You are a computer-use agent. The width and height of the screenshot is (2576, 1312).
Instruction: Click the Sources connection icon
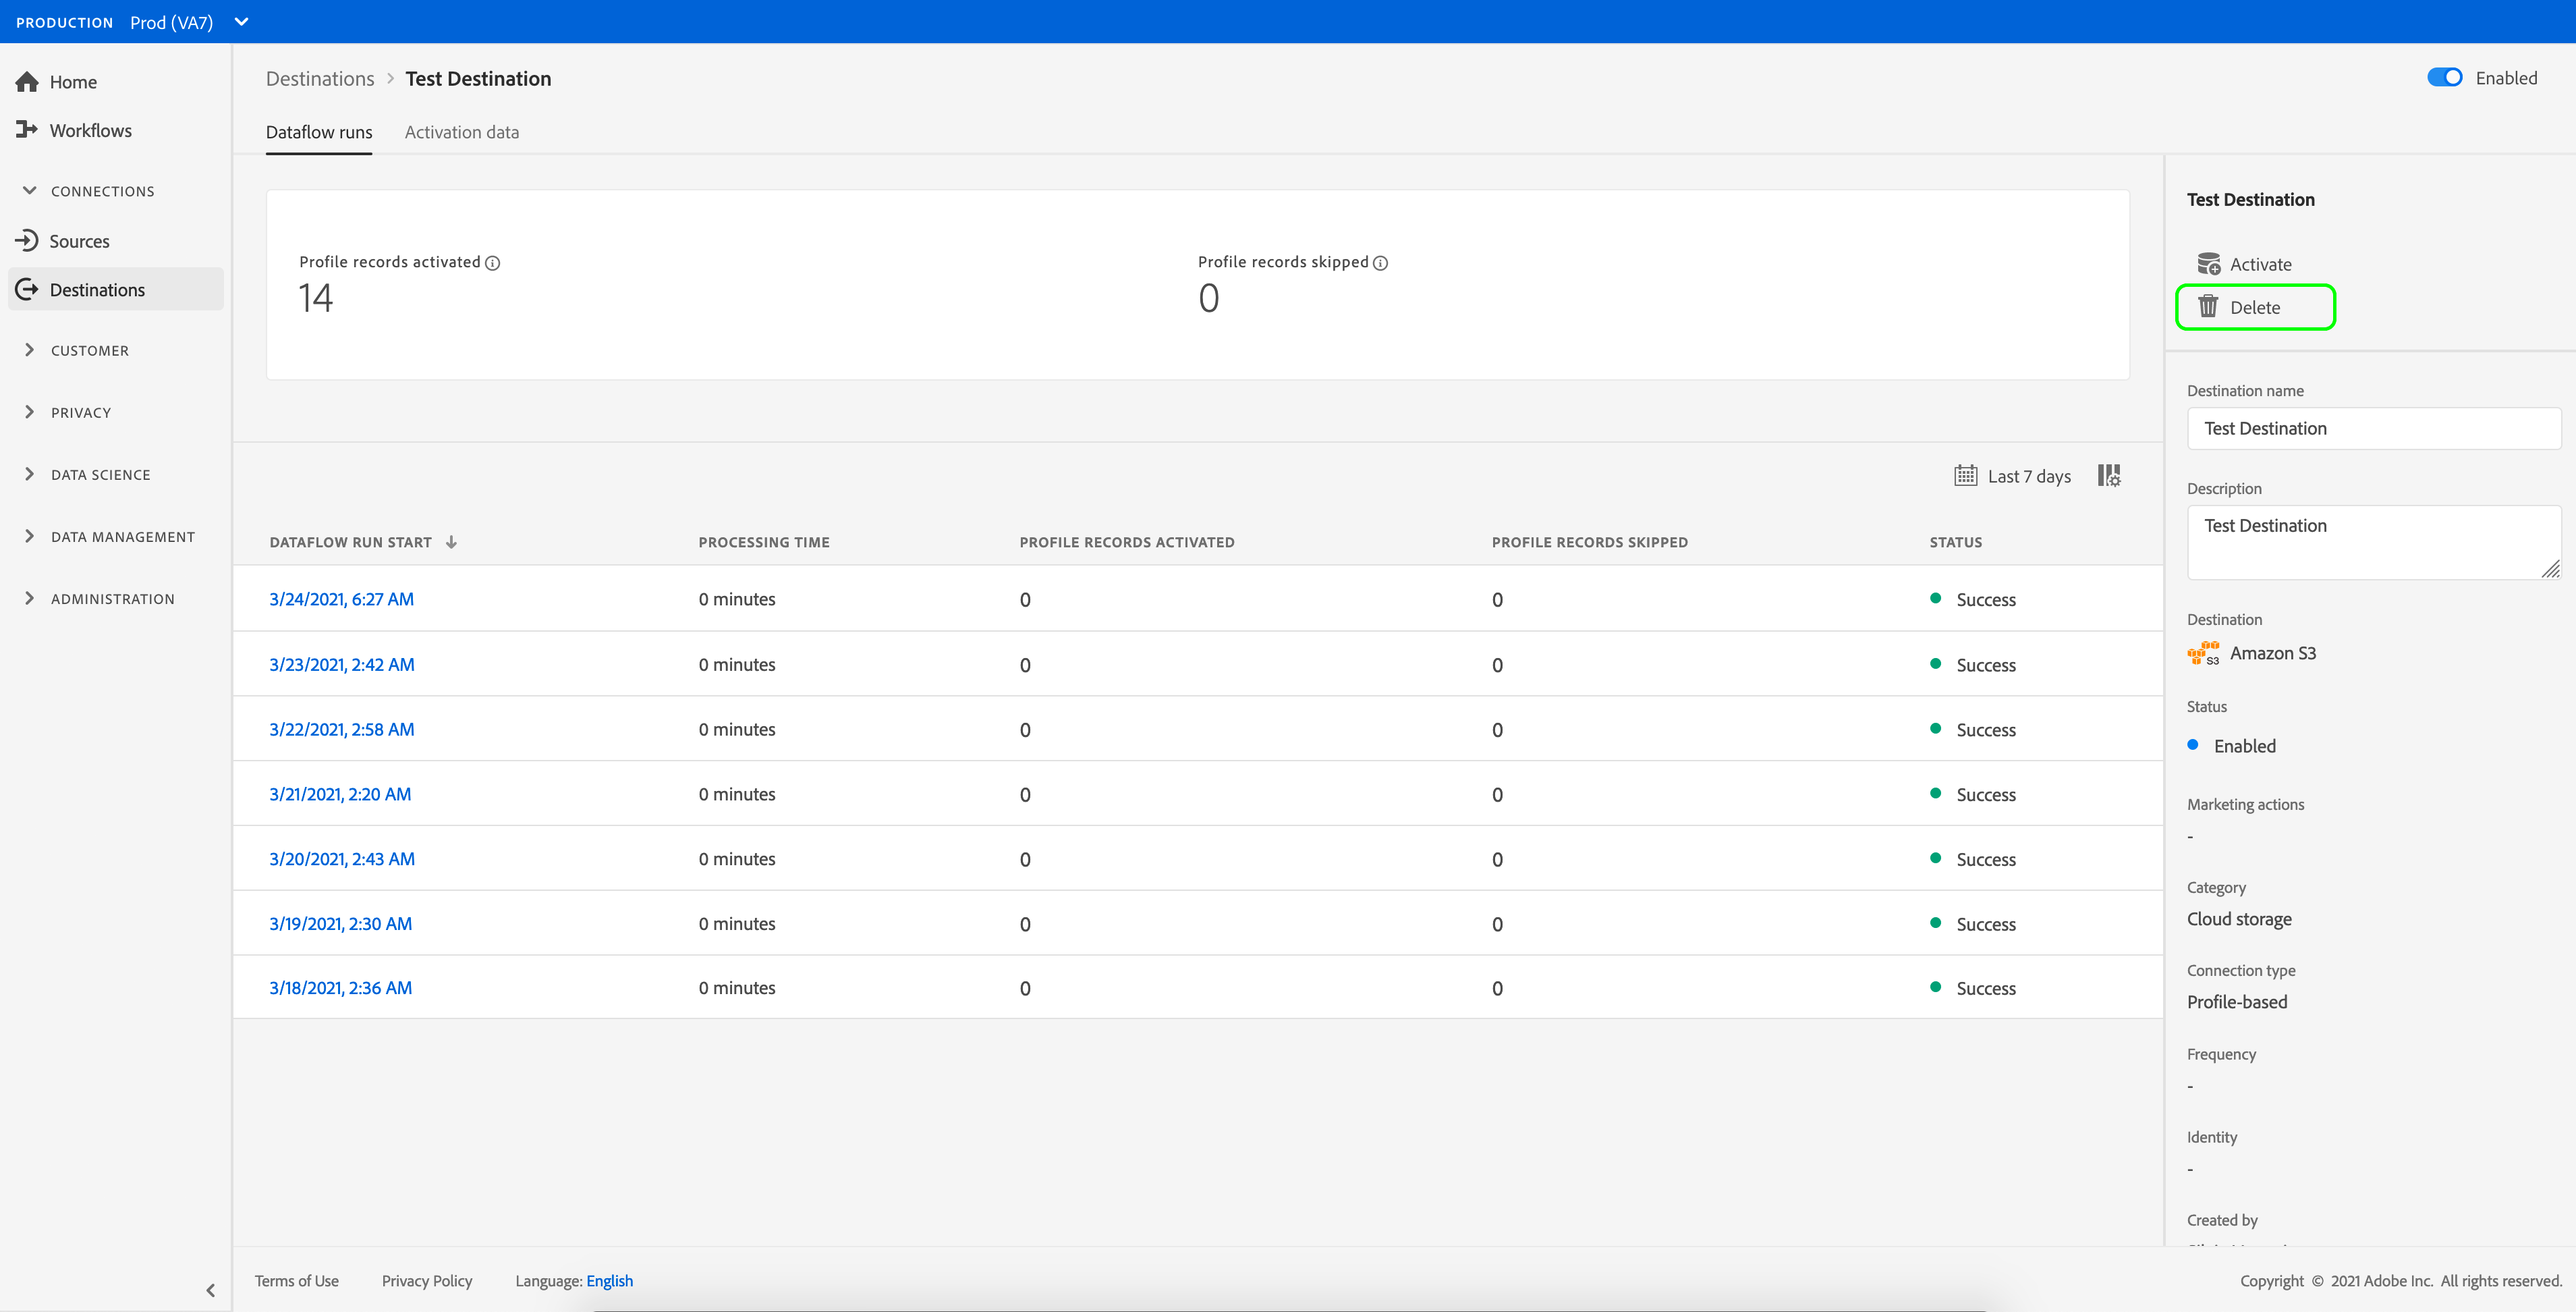coord(27,241)
